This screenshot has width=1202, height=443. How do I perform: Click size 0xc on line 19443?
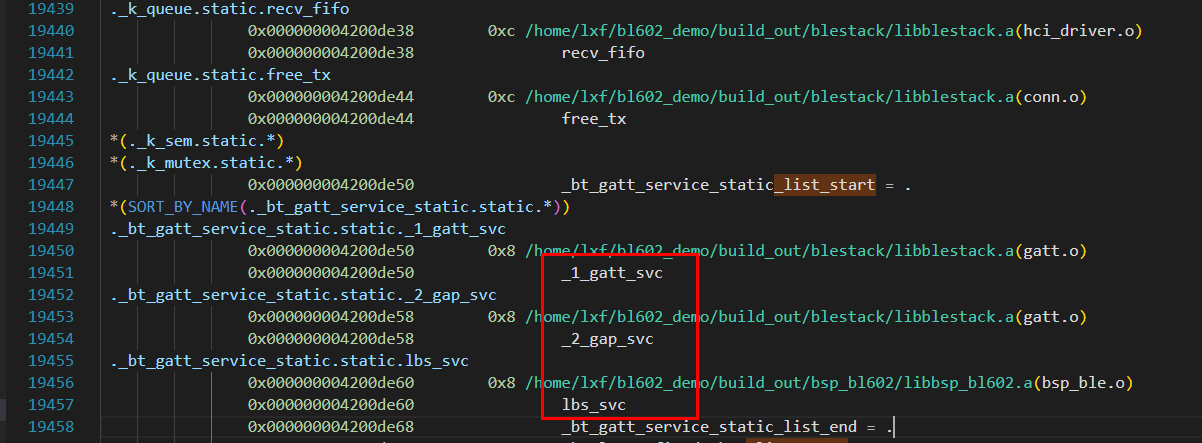501,97
